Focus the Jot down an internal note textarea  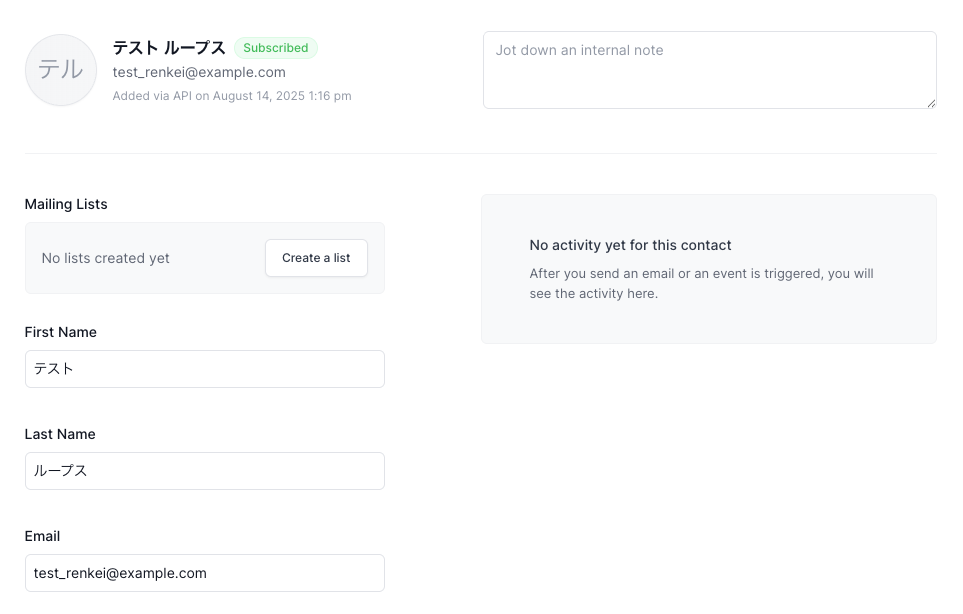click(x=709, y=70)
